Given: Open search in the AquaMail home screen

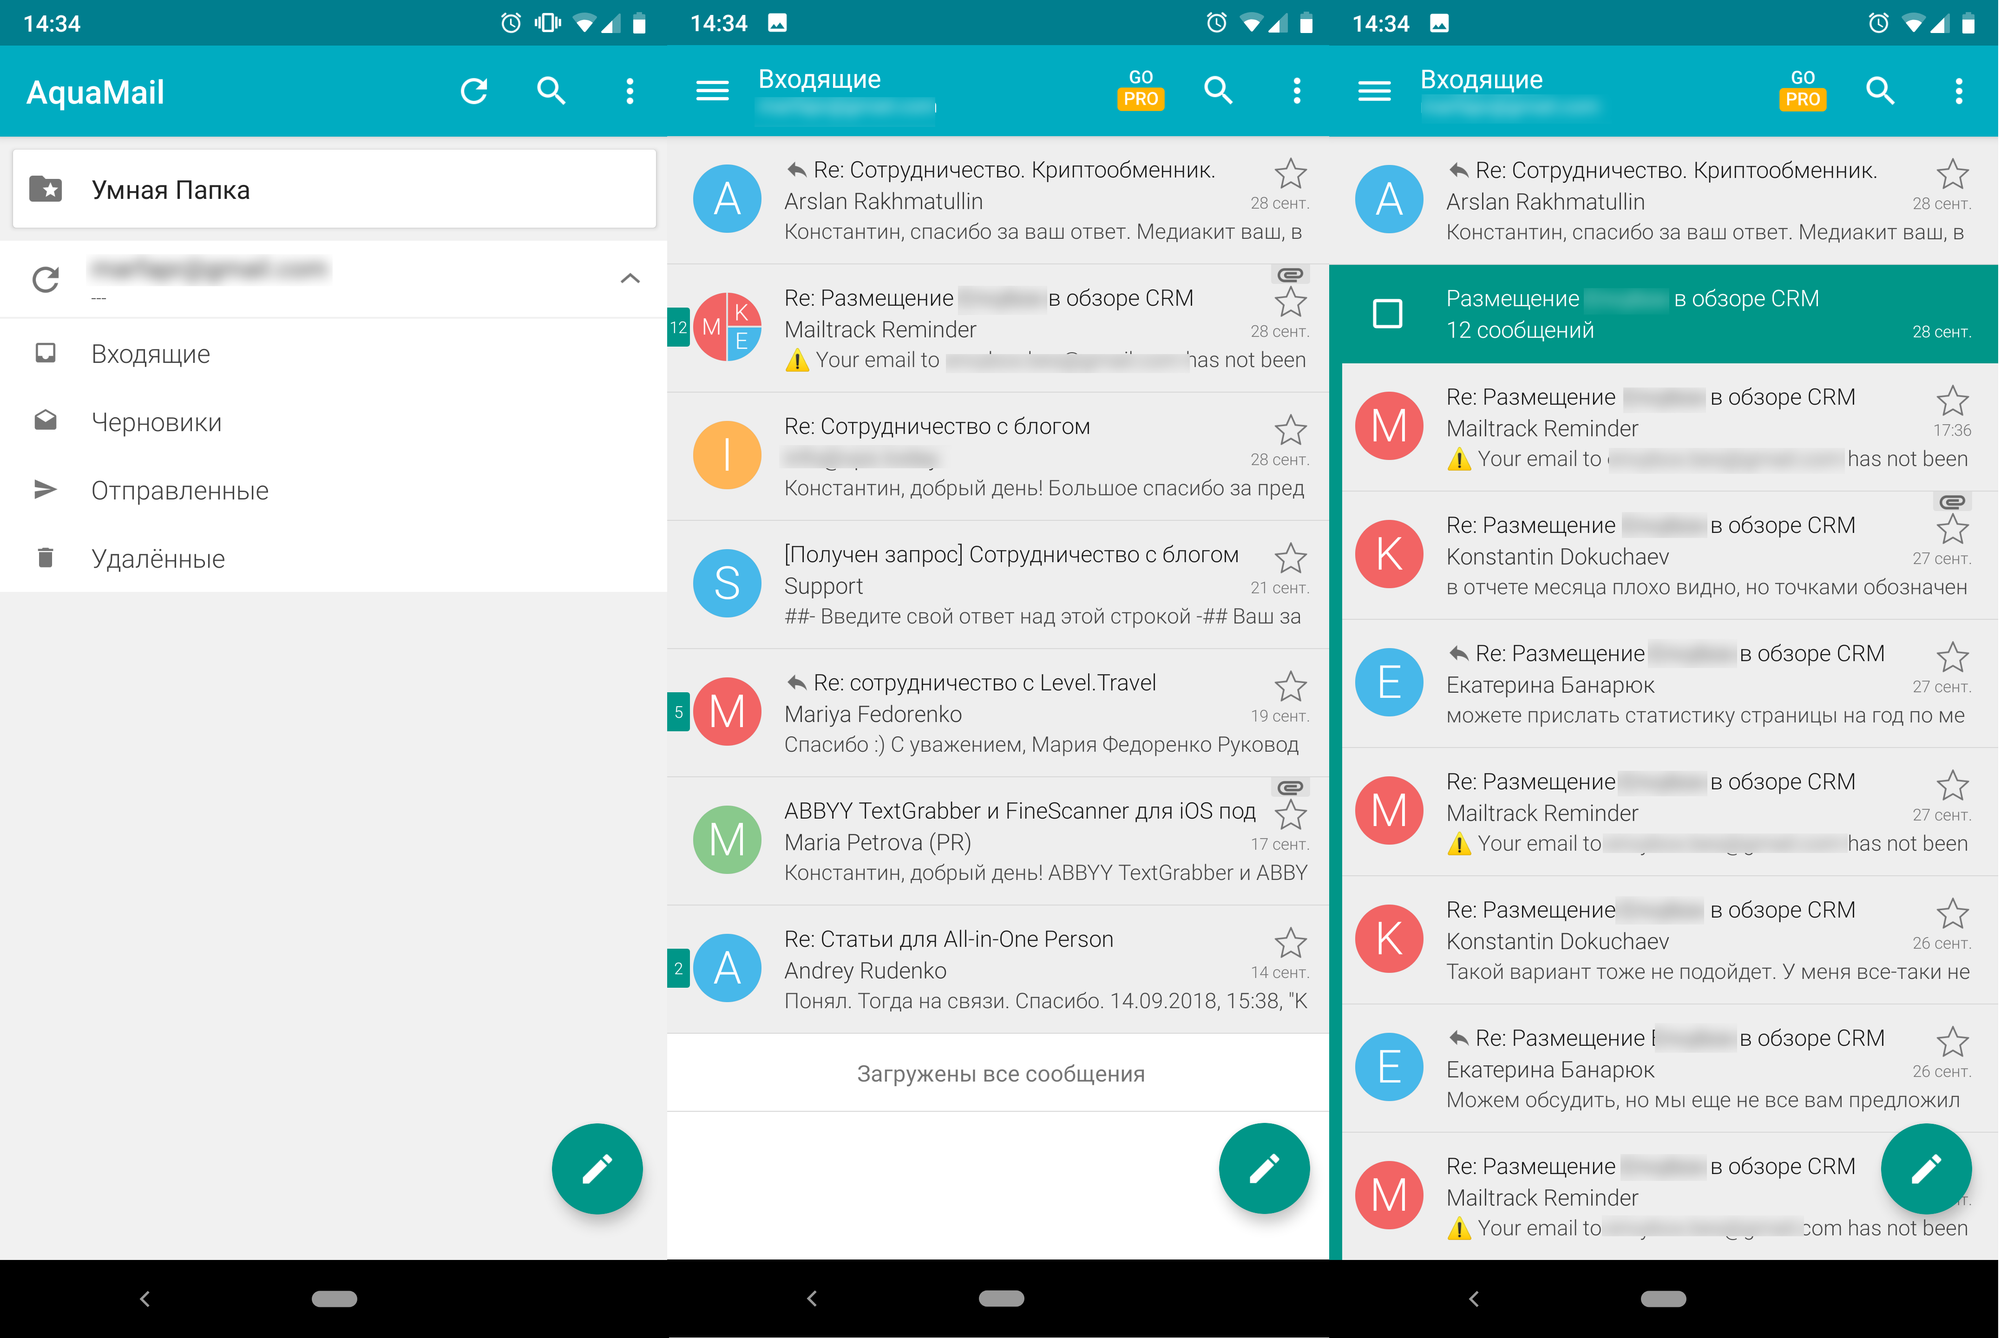Looking at the screenshot, I should click(551, 91).
